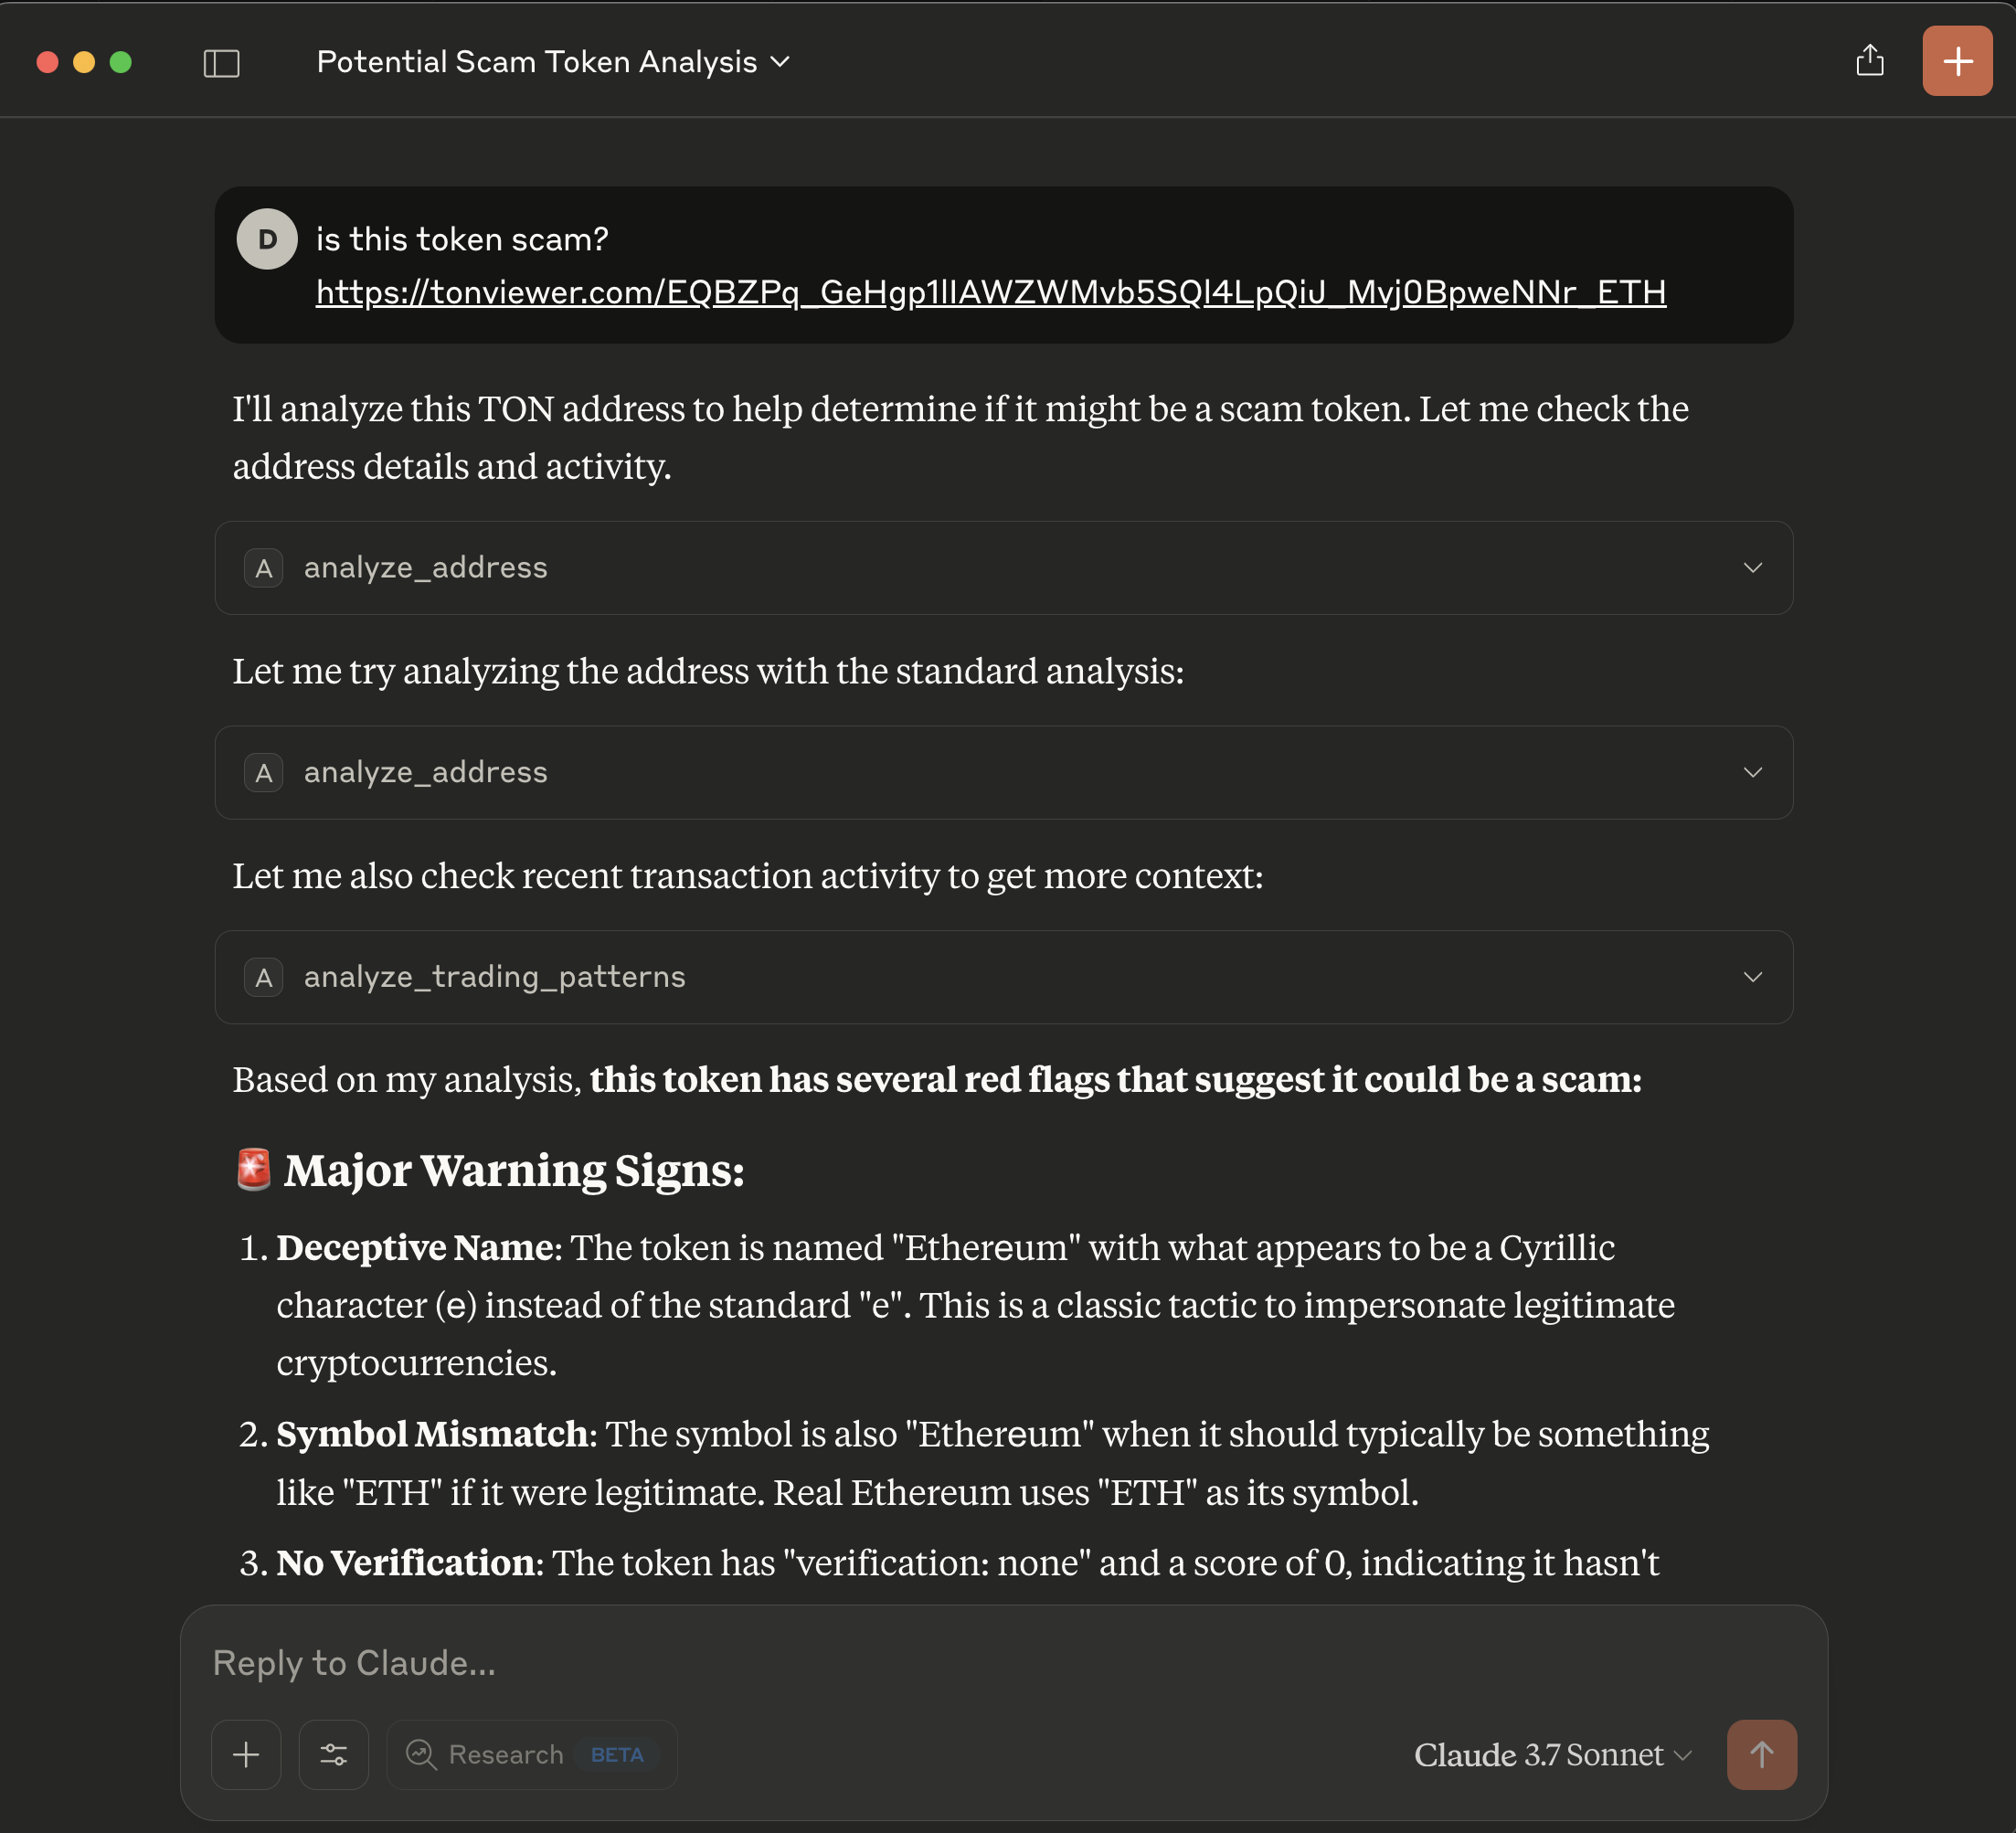Open the share conversation icon

click(x=1870, y=60)
